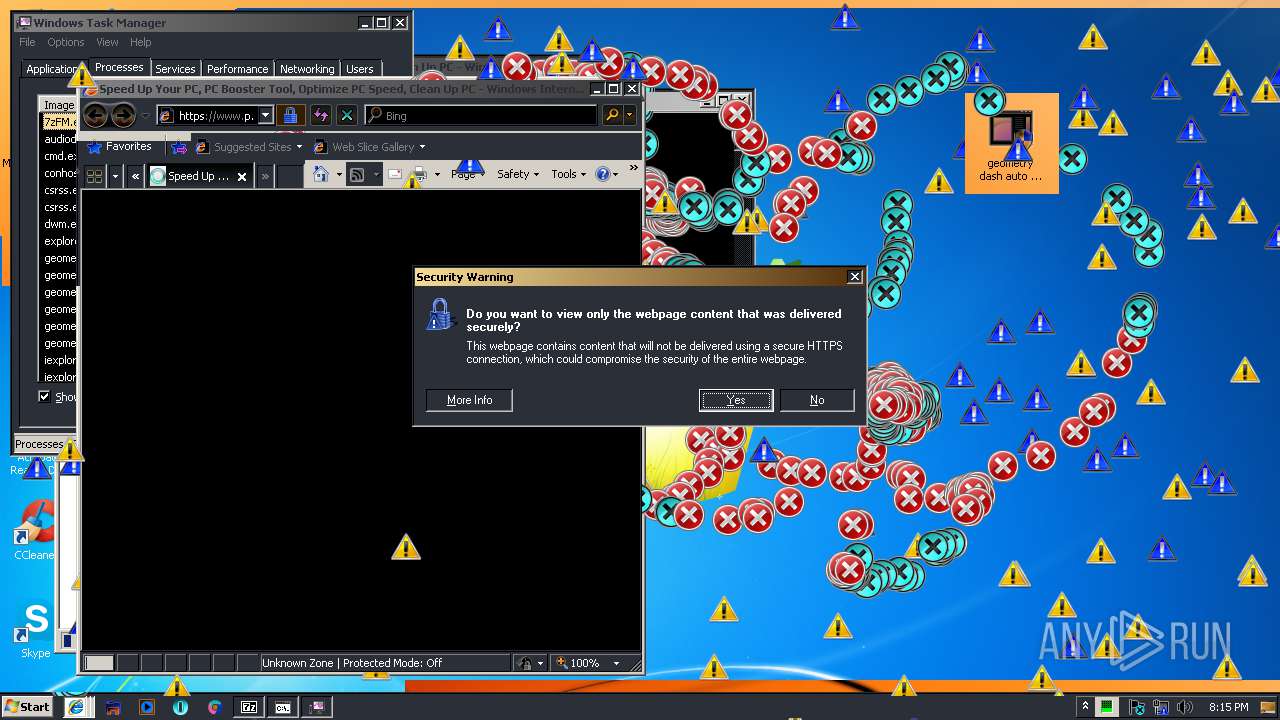Viewport: 1280px width, 720px height.
Task: Click the volume speaker tray icon
Action: click(1185, 707)
